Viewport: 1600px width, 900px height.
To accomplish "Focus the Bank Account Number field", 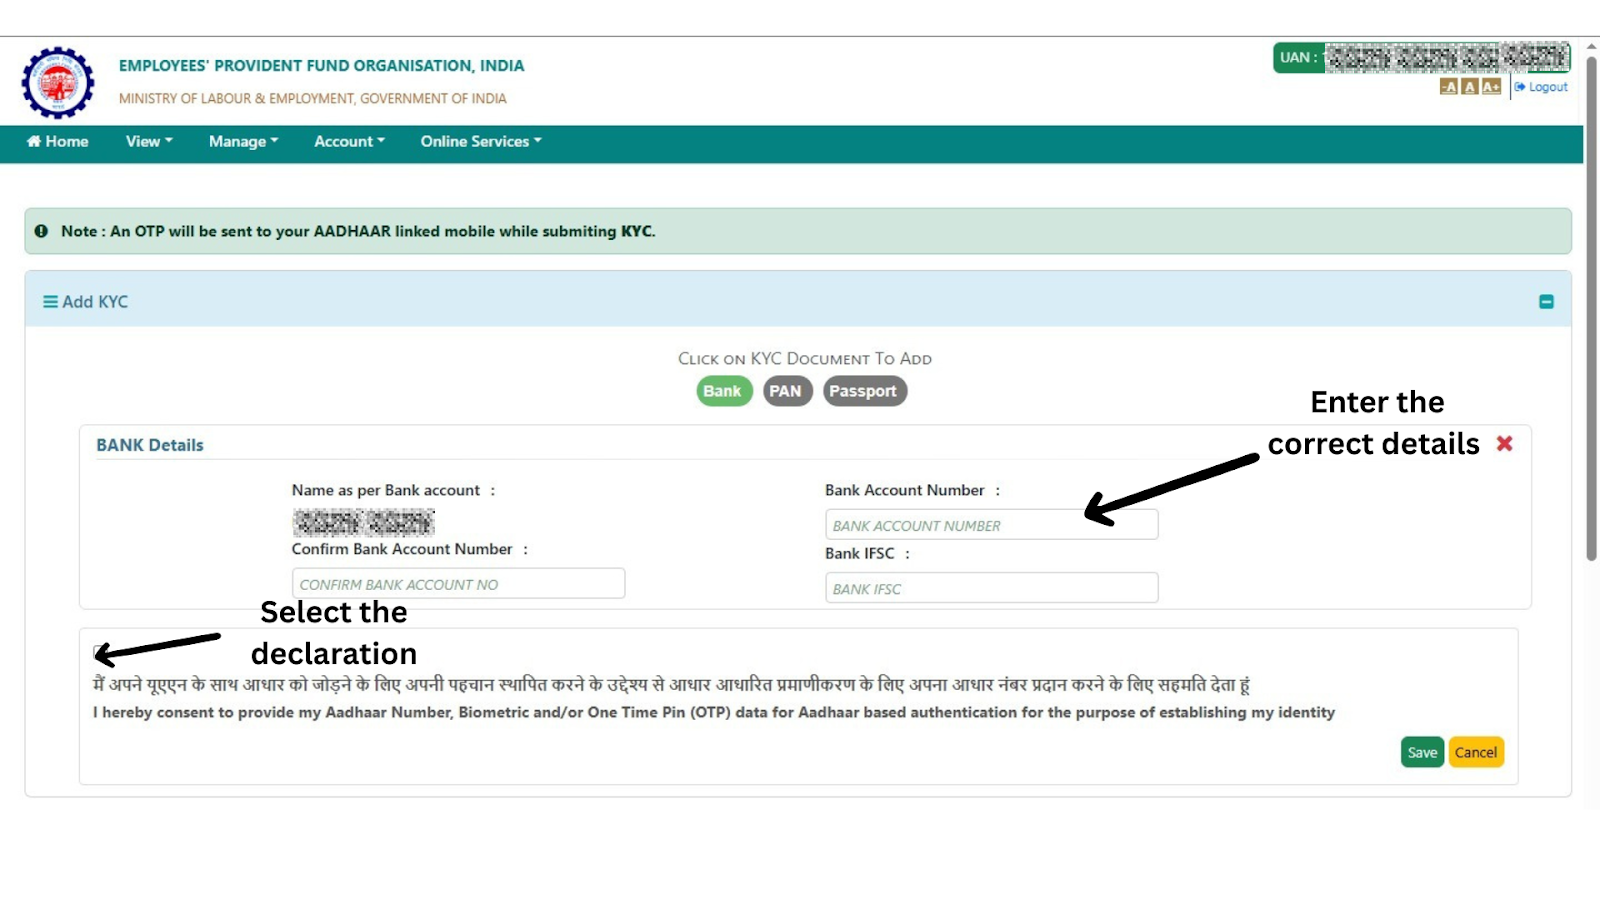I will [991, 525].
